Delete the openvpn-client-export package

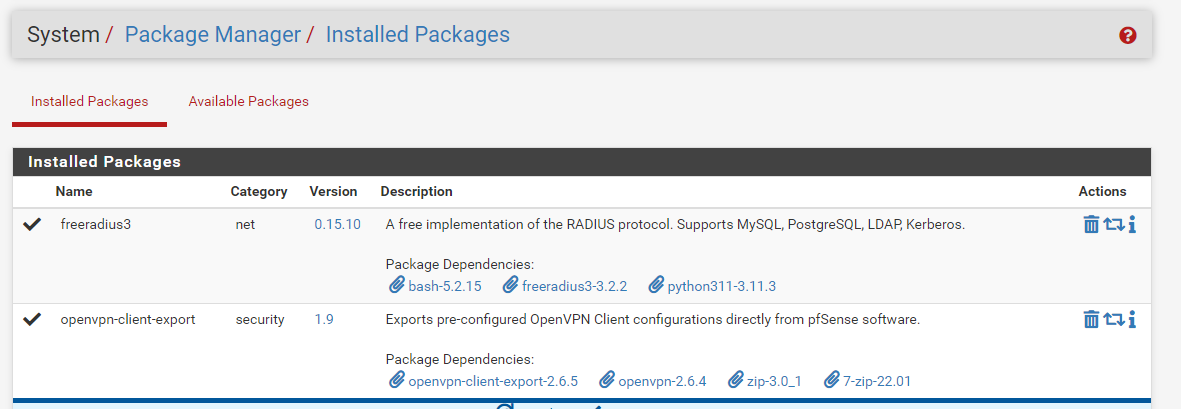point(1091,319)
